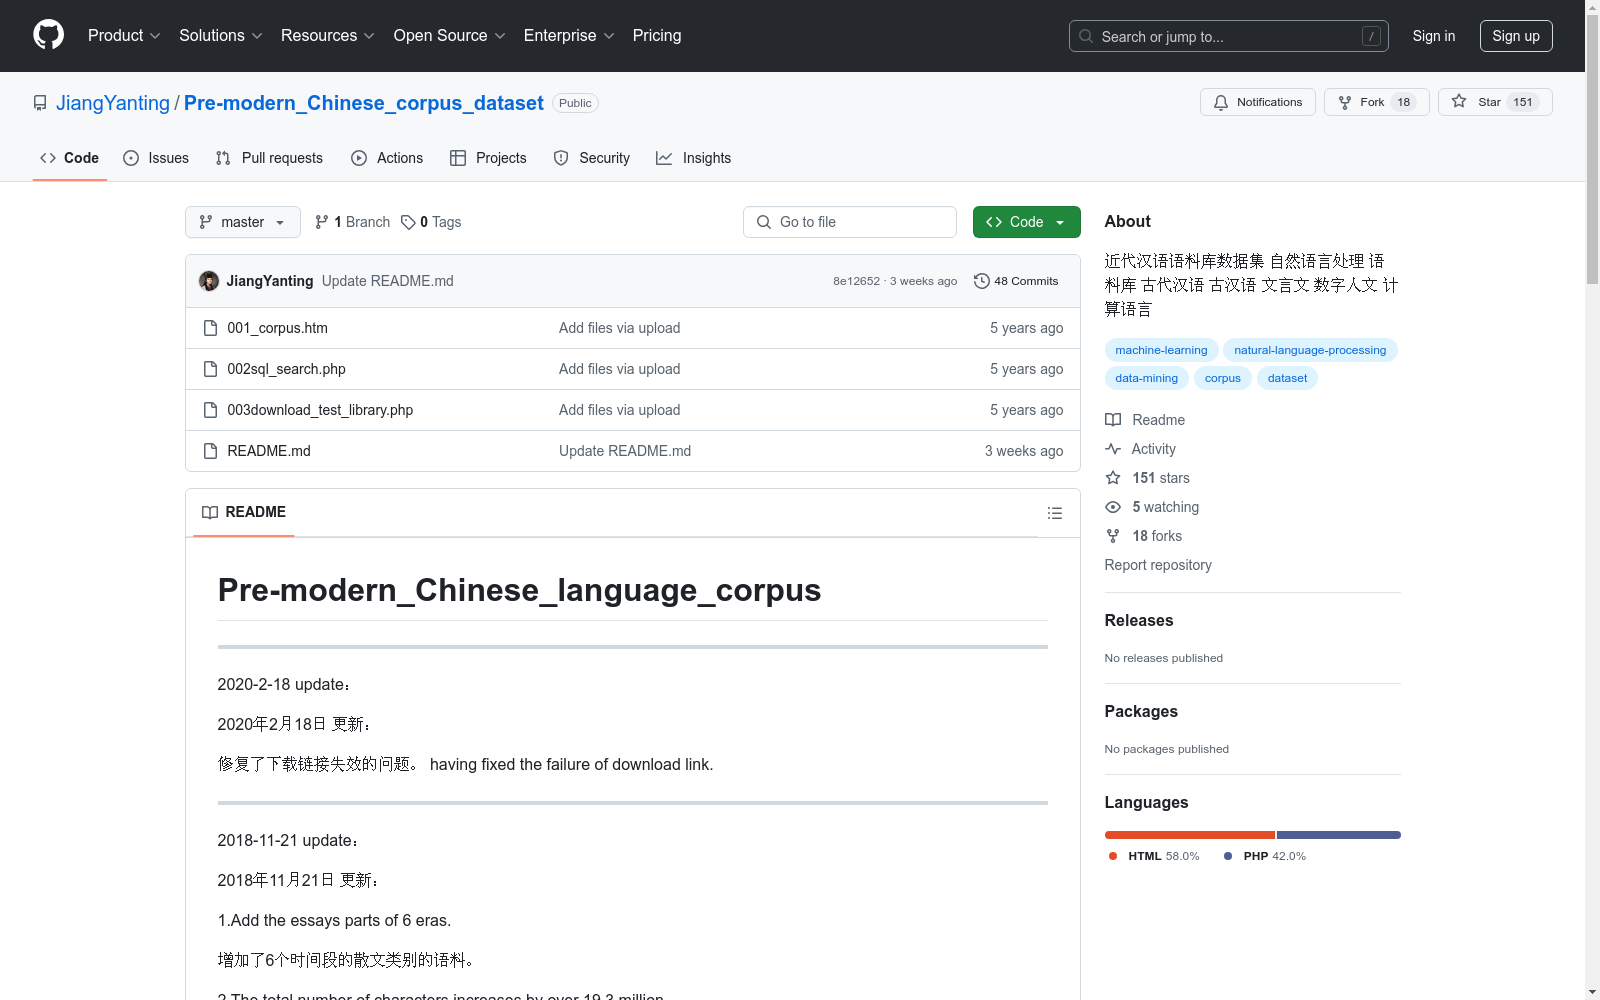Image resolution: width=1600 pixels, height=1000 pixels.
Task: Click the star icon to star repository
Action: pos(1459,101)
